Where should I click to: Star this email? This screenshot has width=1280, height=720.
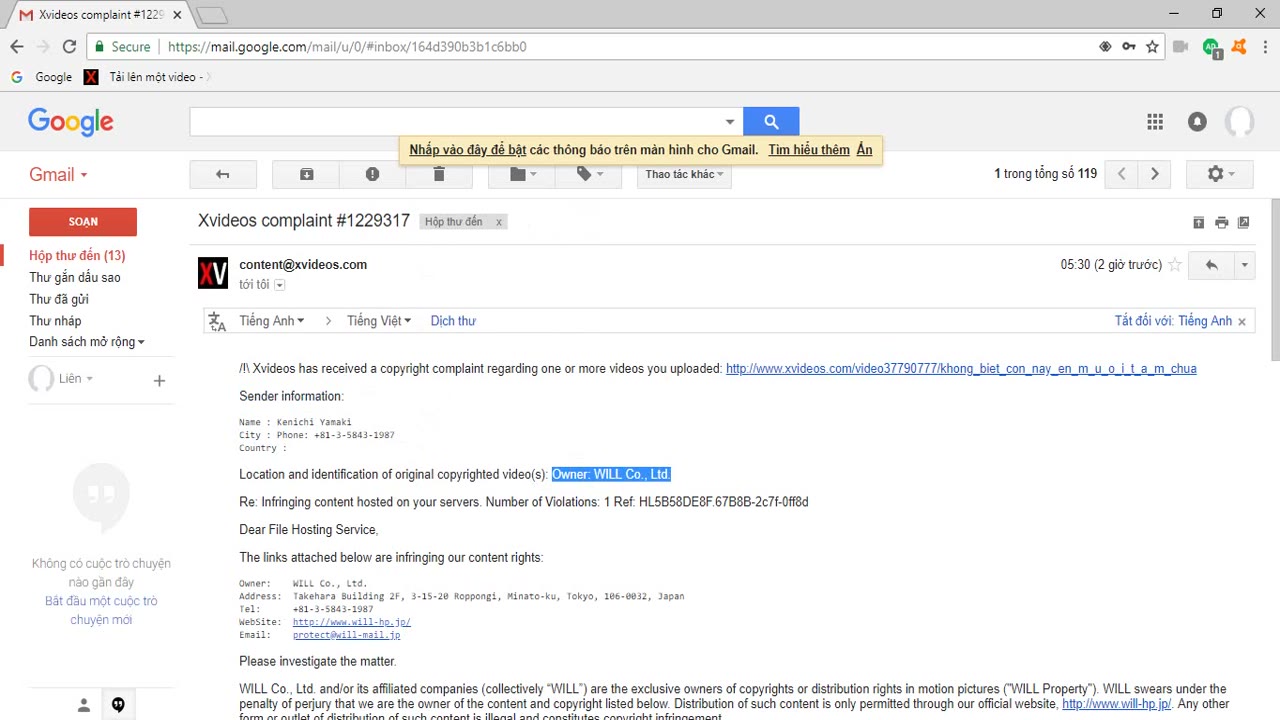pos(1175,265)
